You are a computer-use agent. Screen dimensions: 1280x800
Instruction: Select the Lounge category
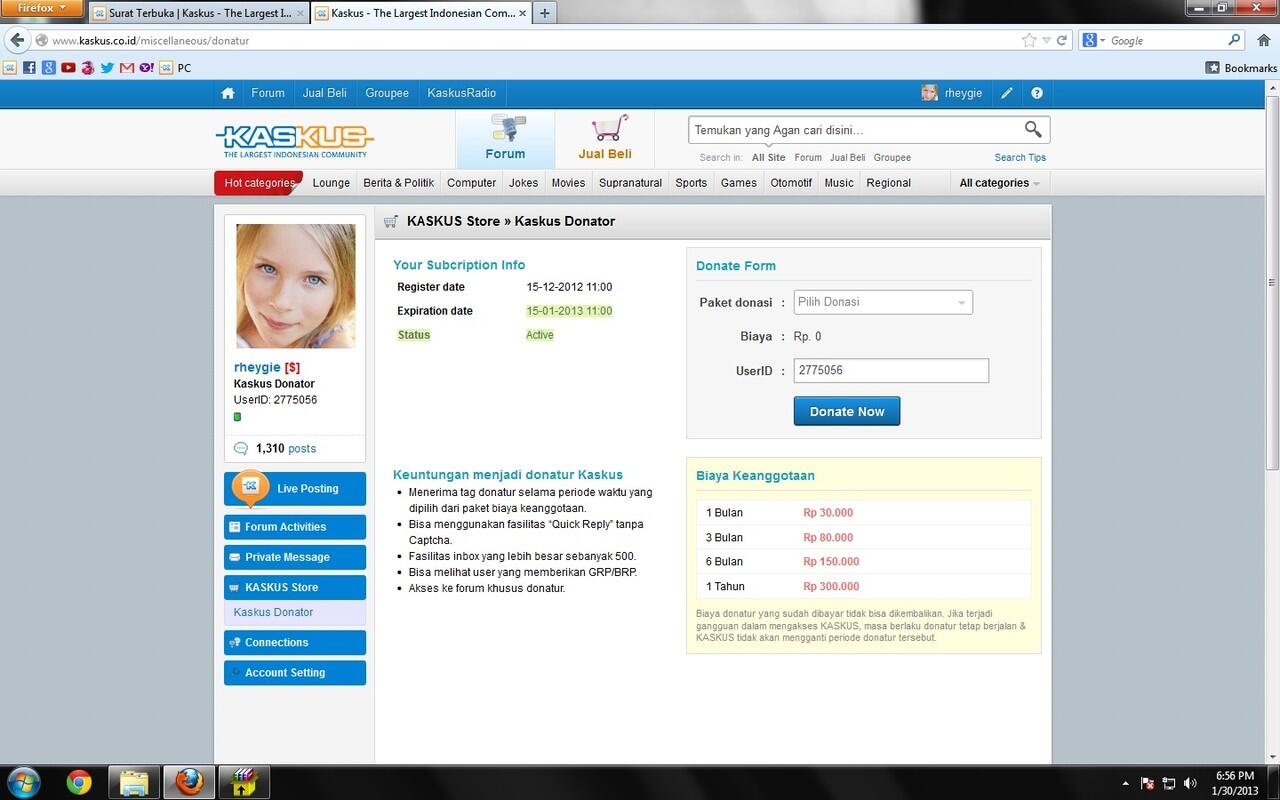click(331, 183)
